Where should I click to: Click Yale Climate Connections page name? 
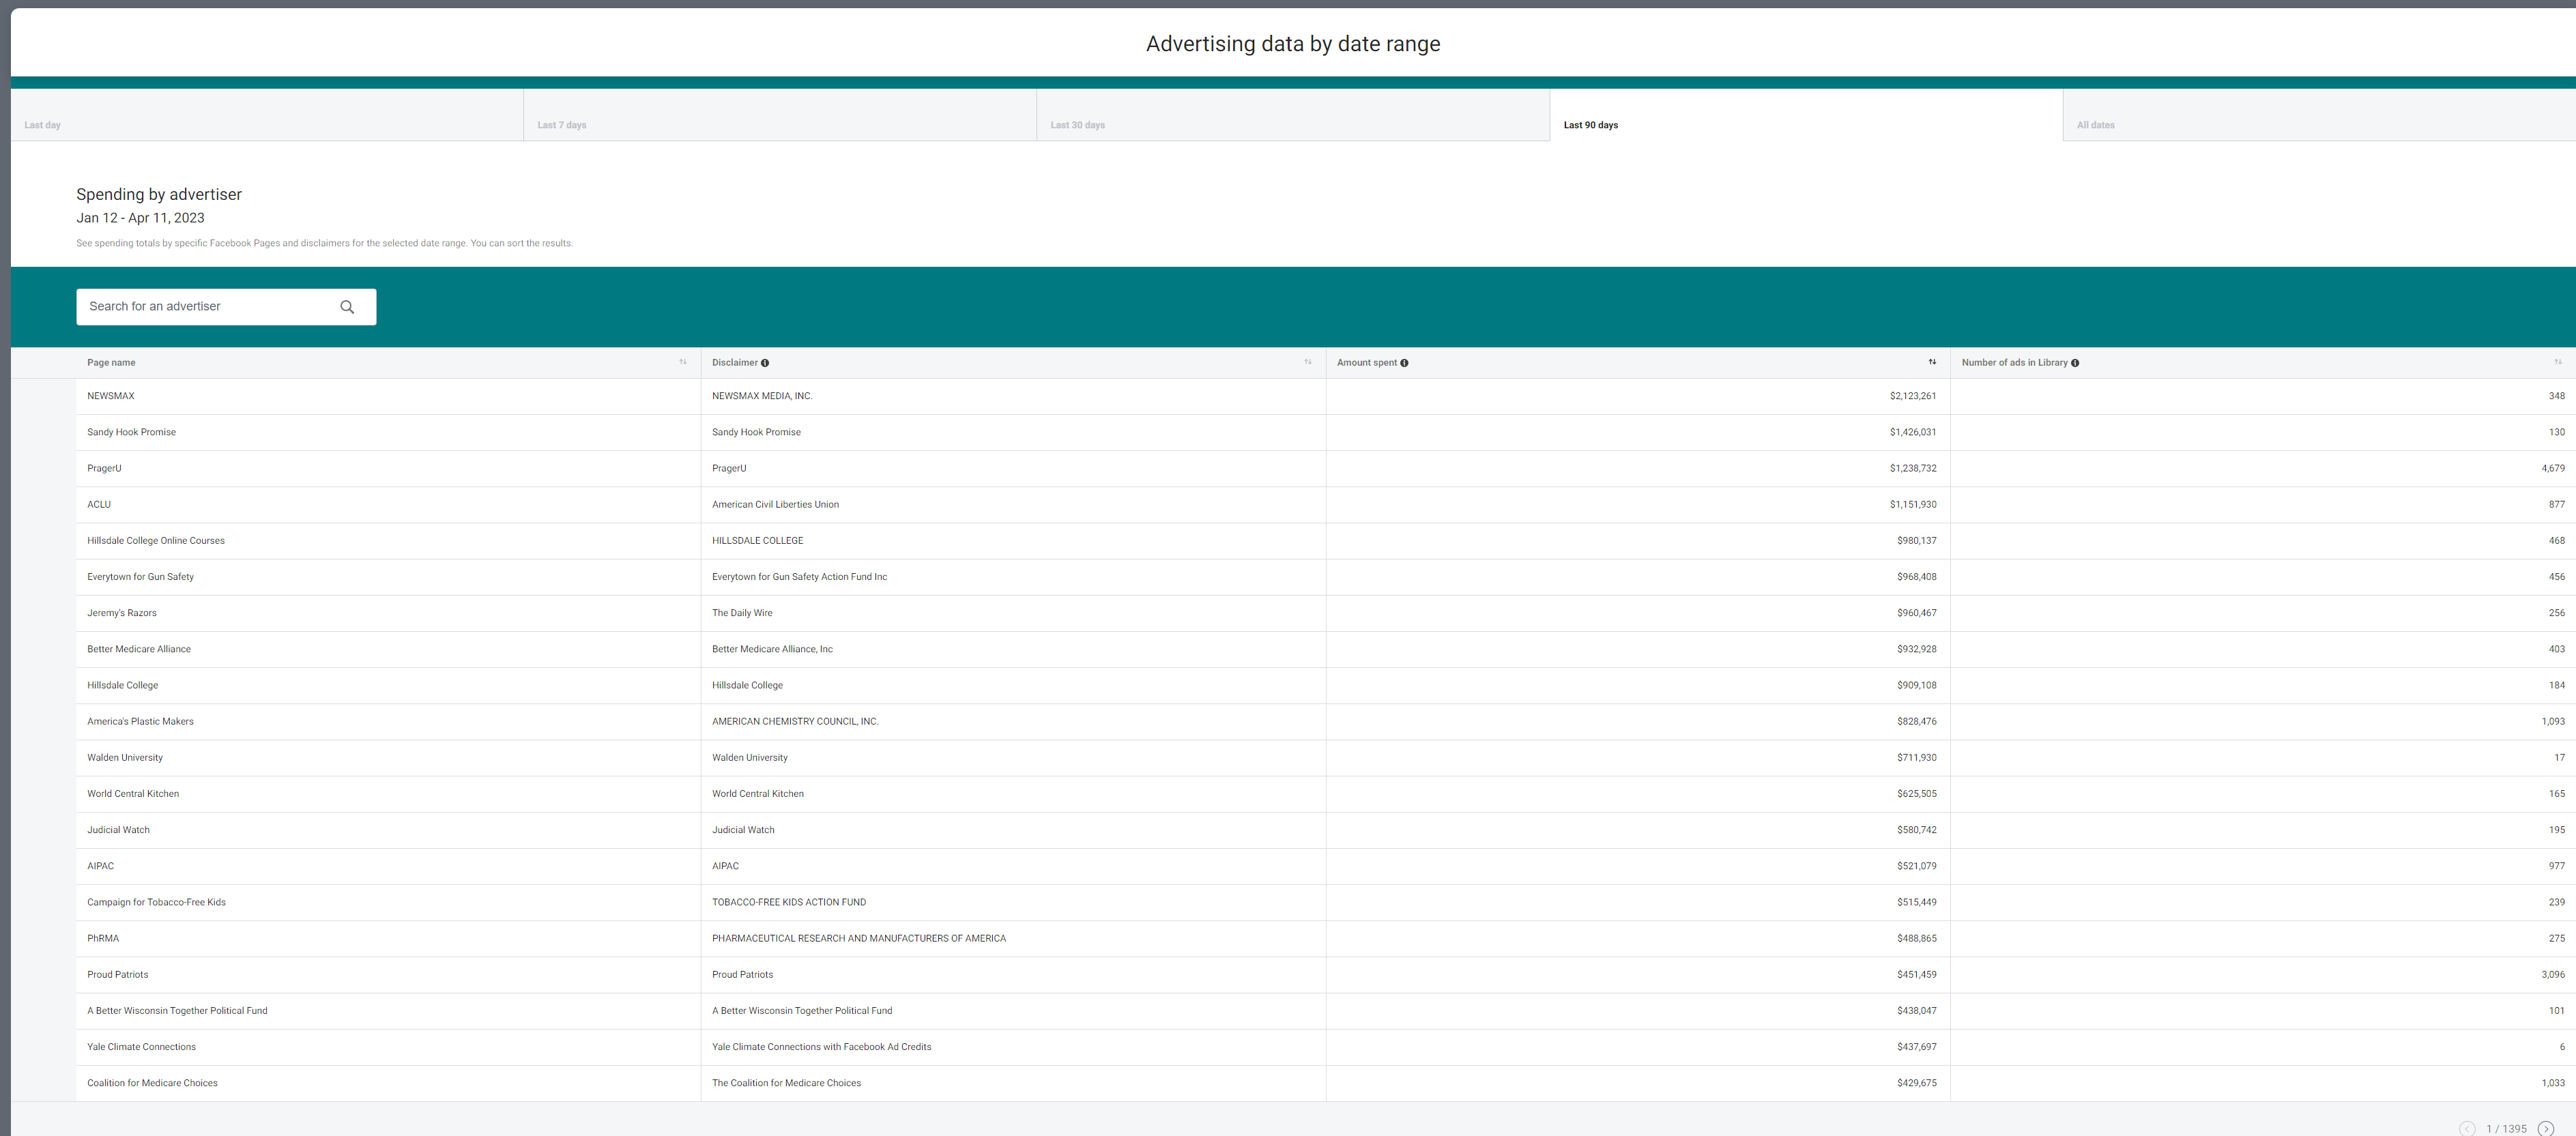tap(141, 1047)
